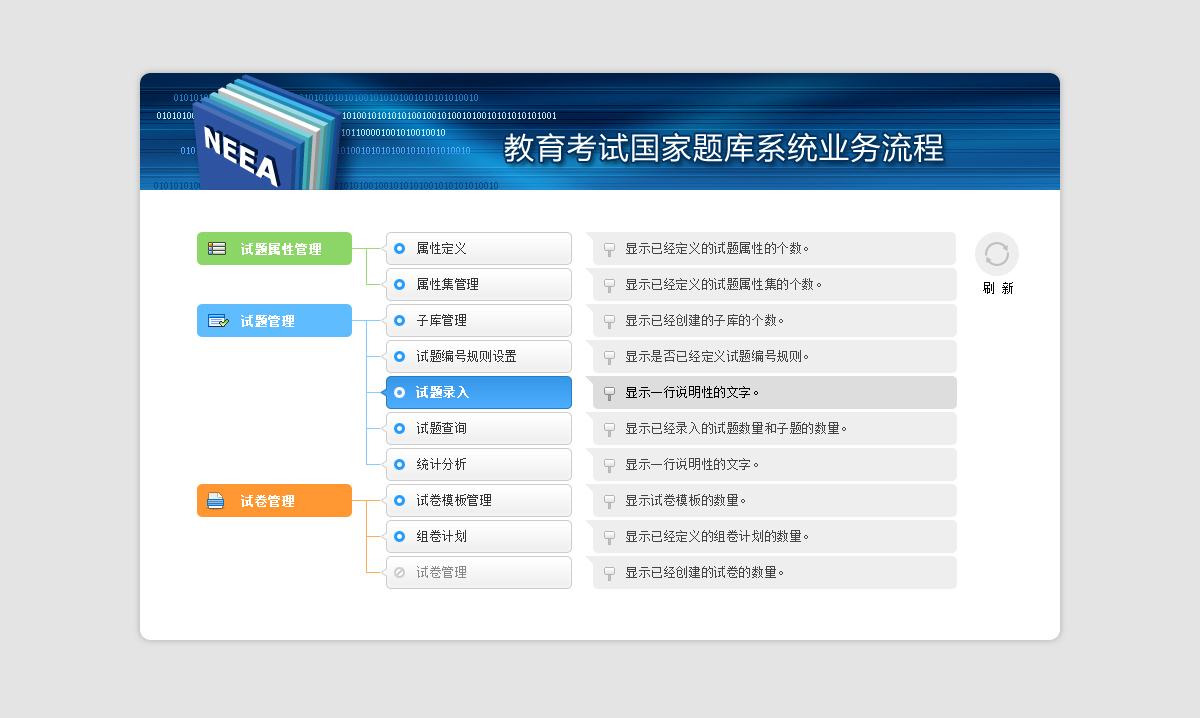Go to 试题查询
Screen dimensions: 1200x718
[479, 429]
